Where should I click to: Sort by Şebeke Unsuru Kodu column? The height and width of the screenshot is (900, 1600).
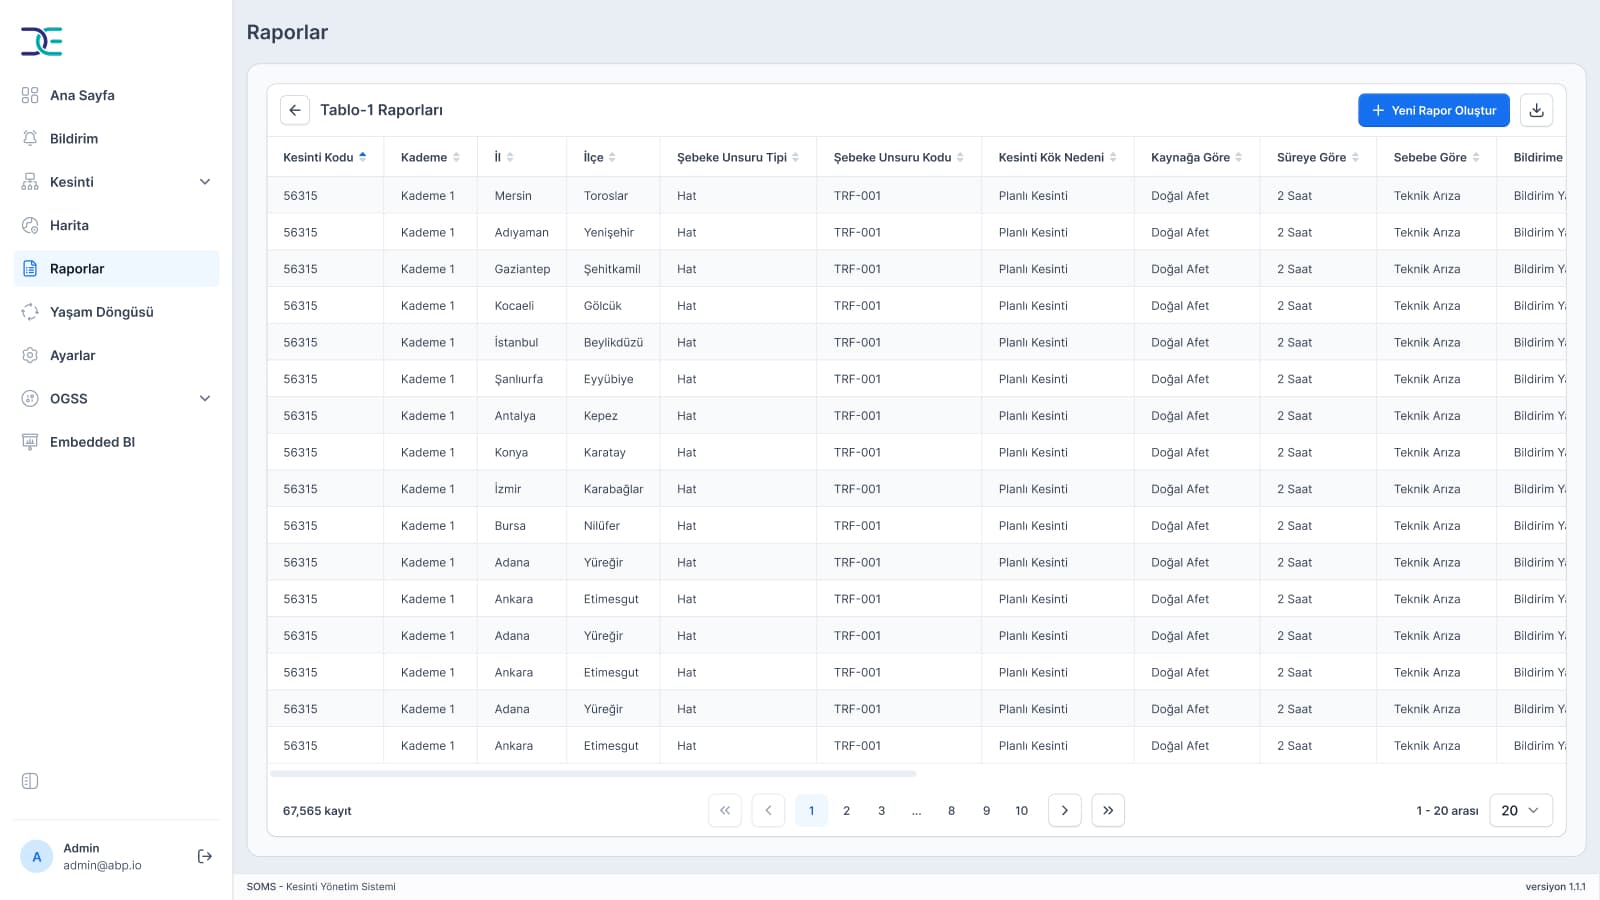click(x=899, y=157)
